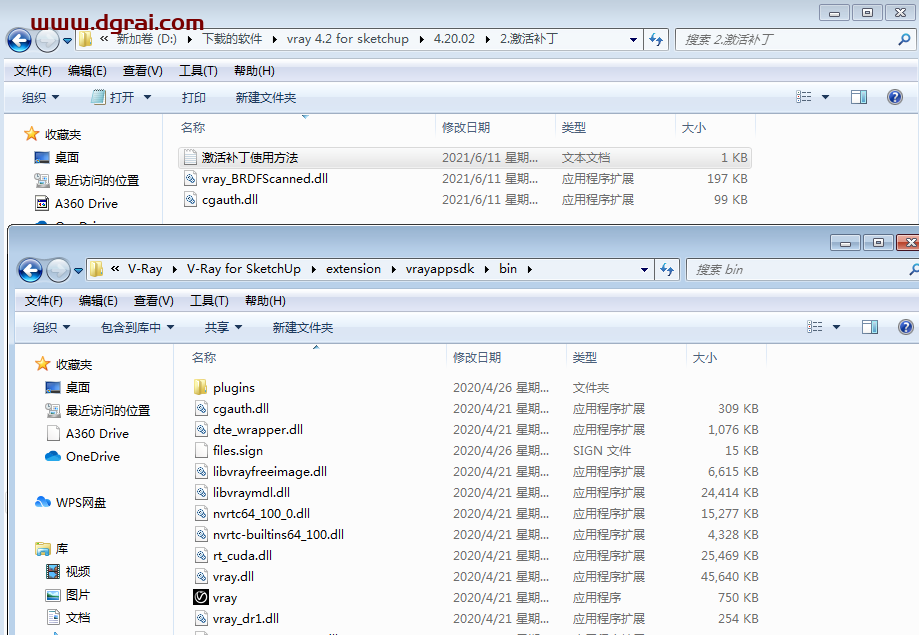The width and height of the screenshot is (919, 635).
Task: Click the help icon in the bin window
Action: pos(906,327)
